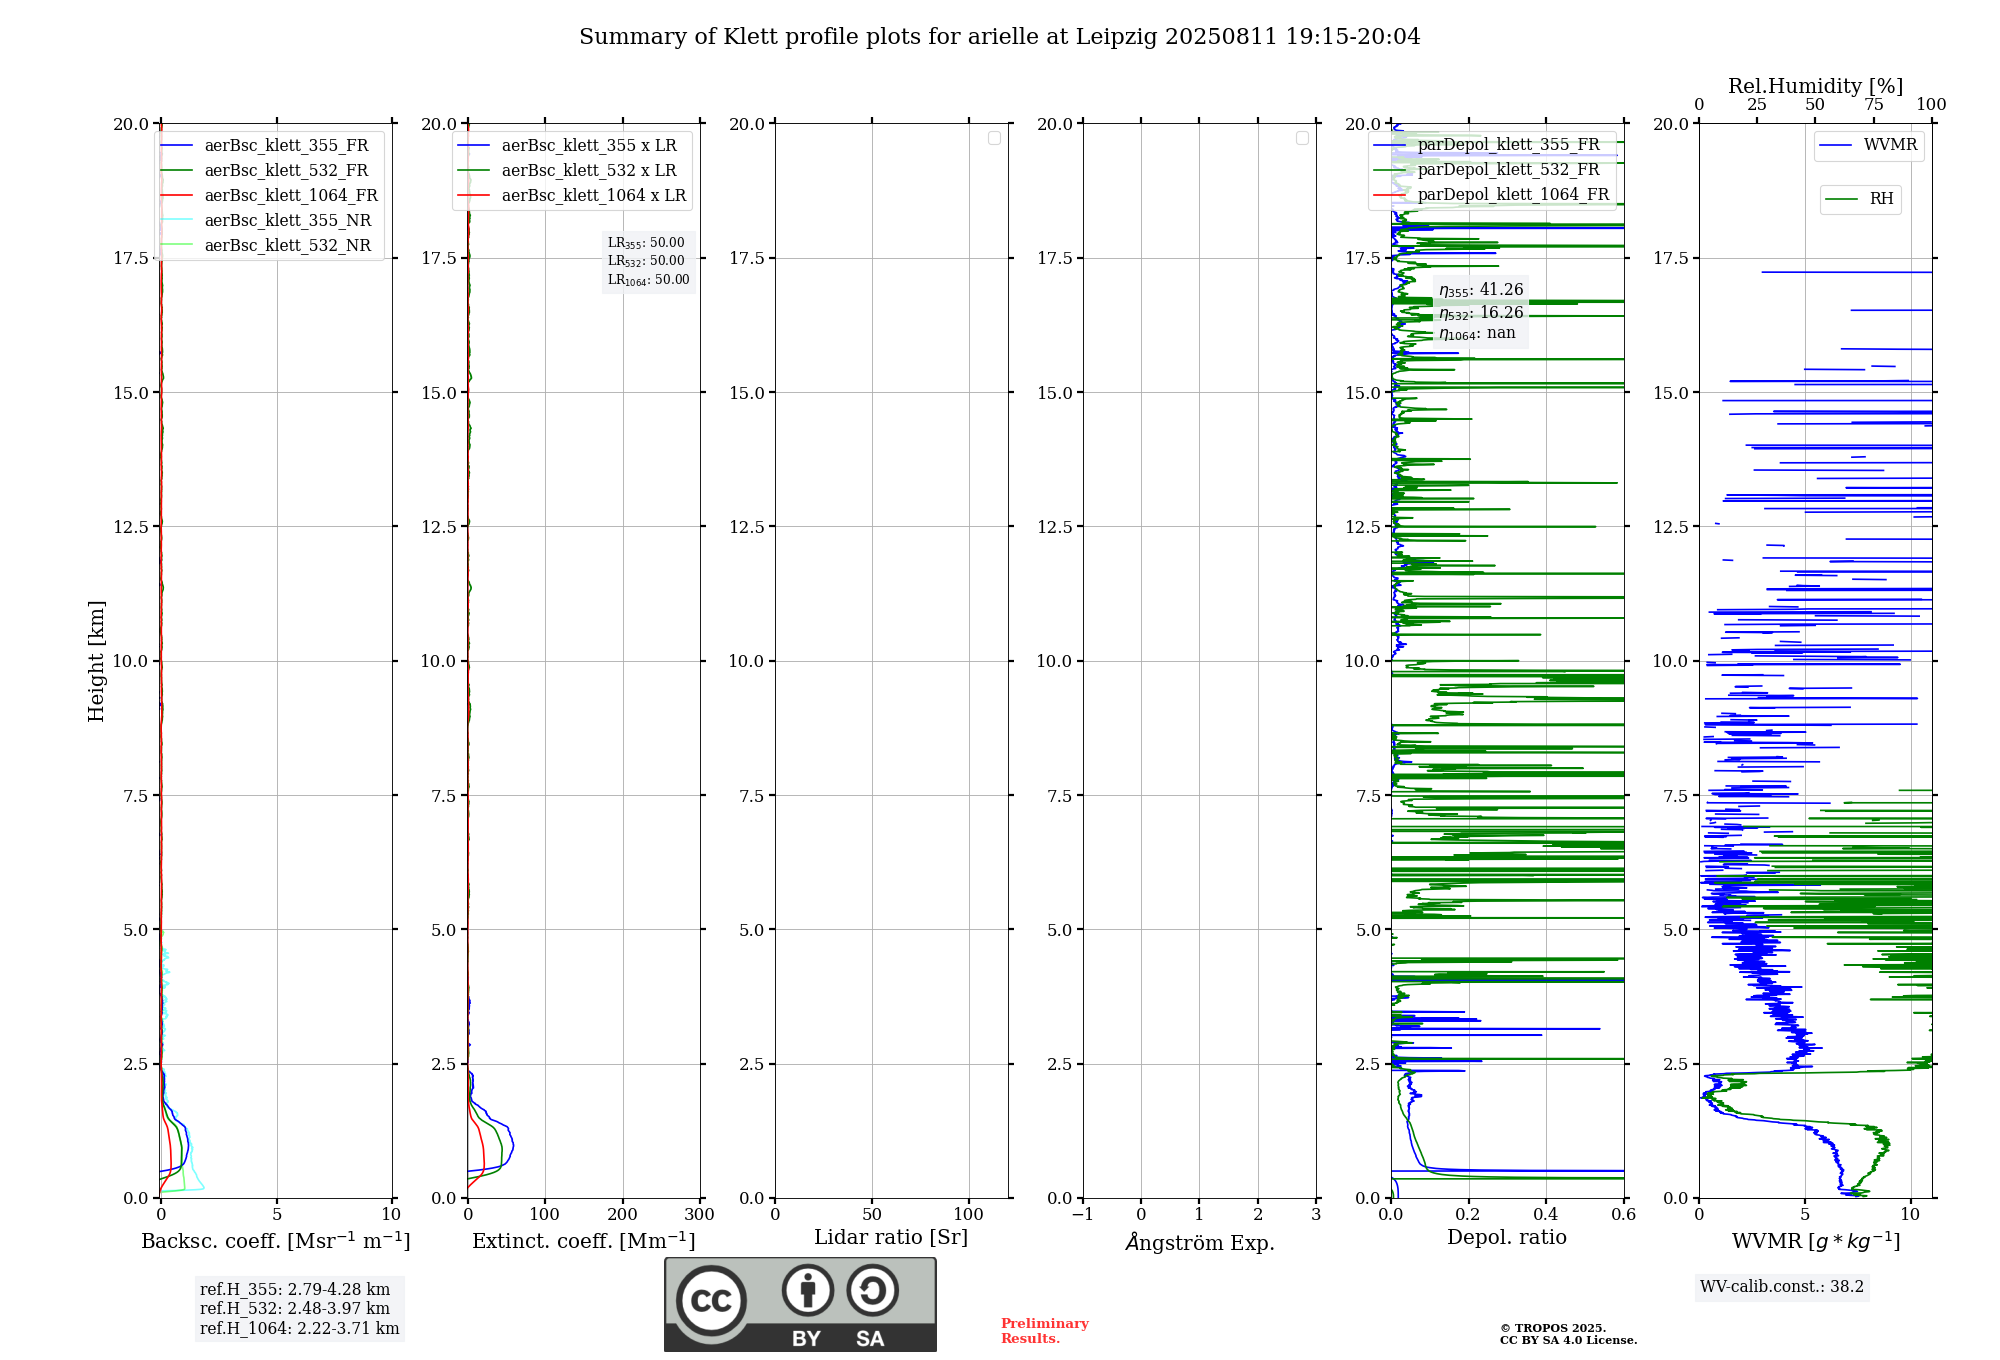2000x1360 pixels.
Task: Click the '© TROPOS 2025.' copyright line
Action: pyautogui.click(x=1553, y=1328)
